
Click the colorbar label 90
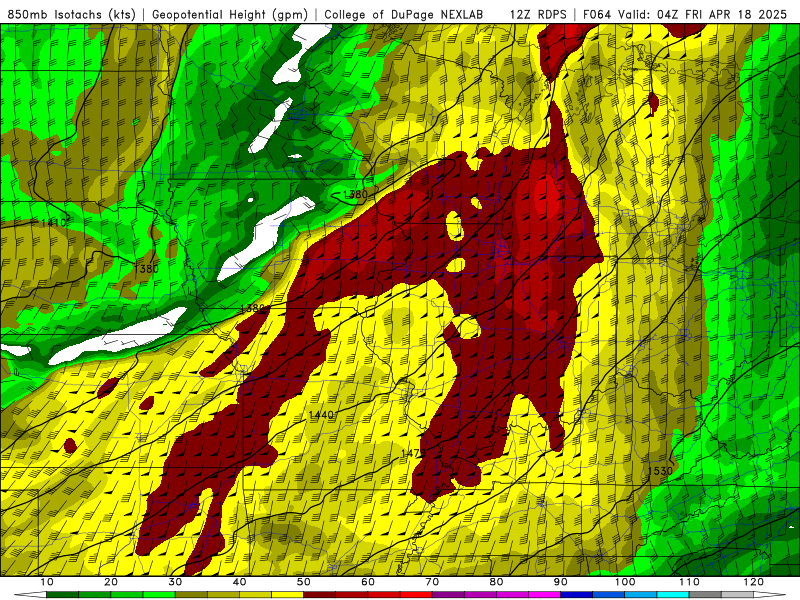[x=561, y=582]
